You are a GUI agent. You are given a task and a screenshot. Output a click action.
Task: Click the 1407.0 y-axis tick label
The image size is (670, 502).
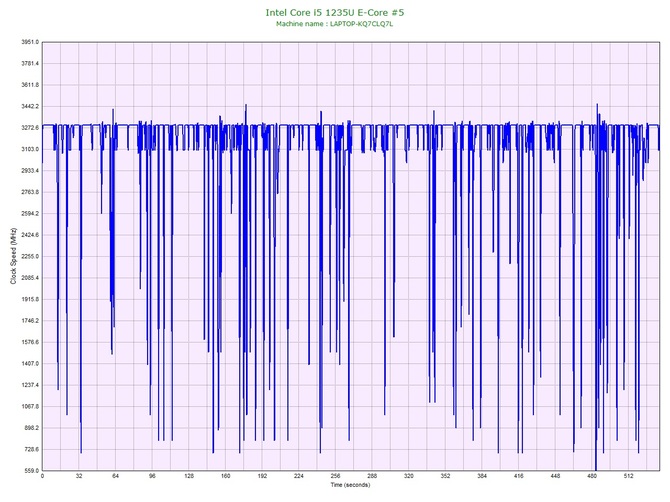29,364
